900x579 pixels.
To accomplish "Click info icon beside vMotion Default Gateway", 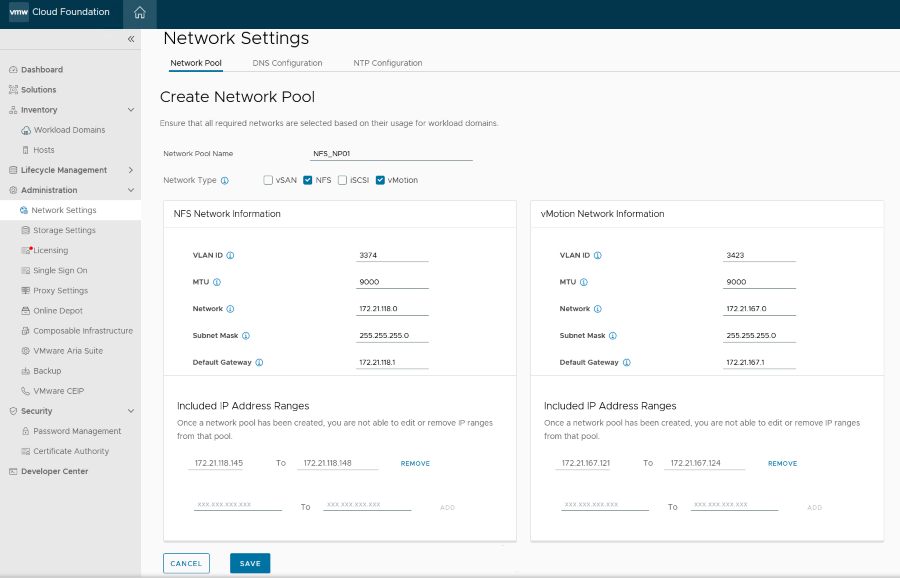I will (x=626, y=363).
